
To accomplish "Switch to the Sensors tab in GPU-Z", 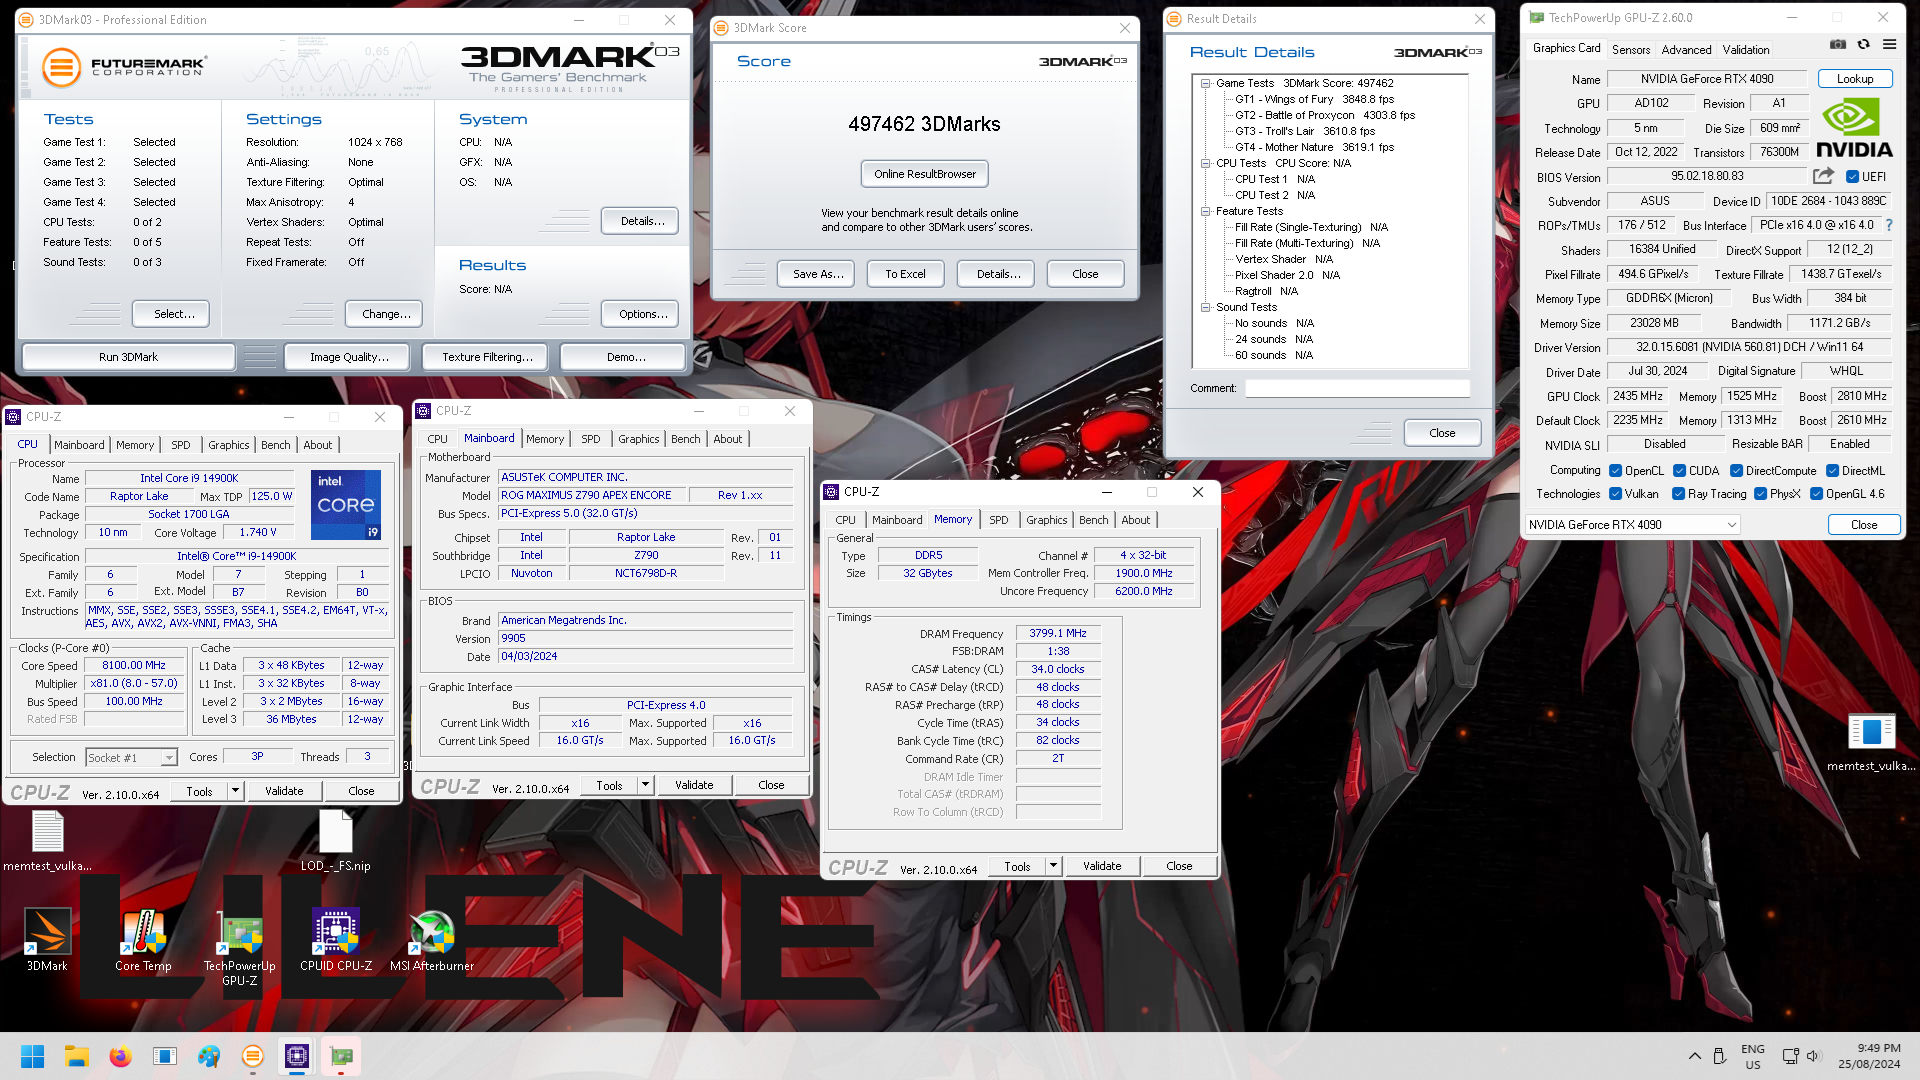I will click(1631, 50).
